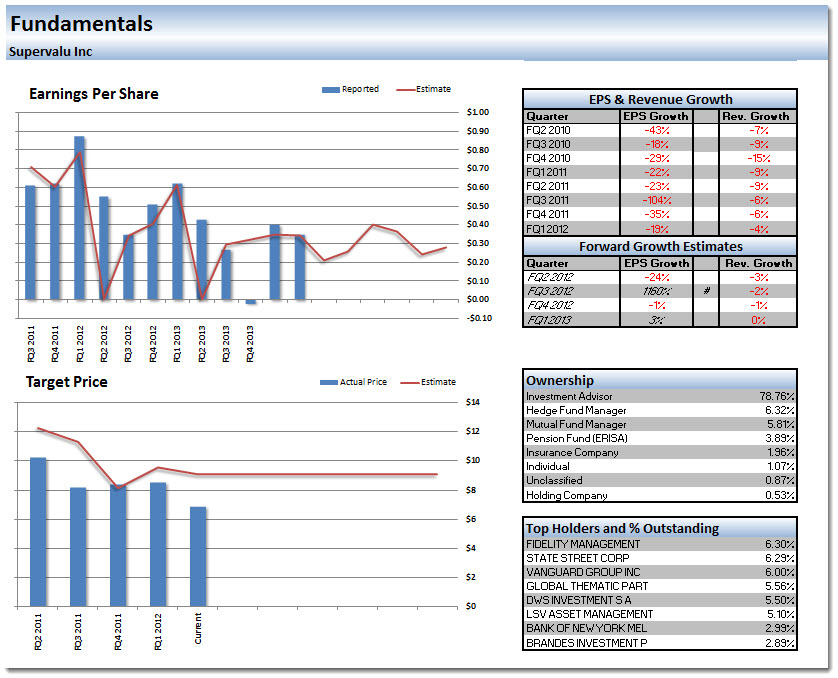
Task: Select the FQ1 2011 quarter row label
Action: (x=546, y=172)
